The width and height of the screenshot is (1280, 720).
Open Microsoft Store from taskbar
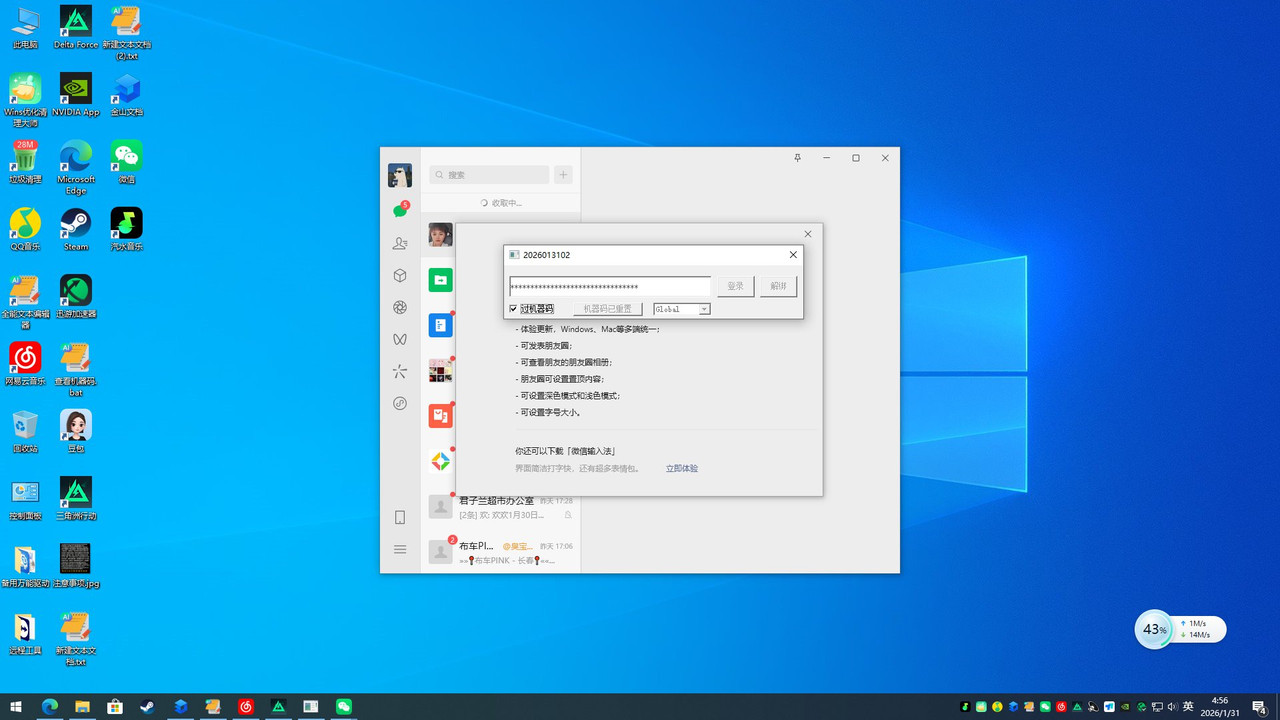[x=115, y=706]
